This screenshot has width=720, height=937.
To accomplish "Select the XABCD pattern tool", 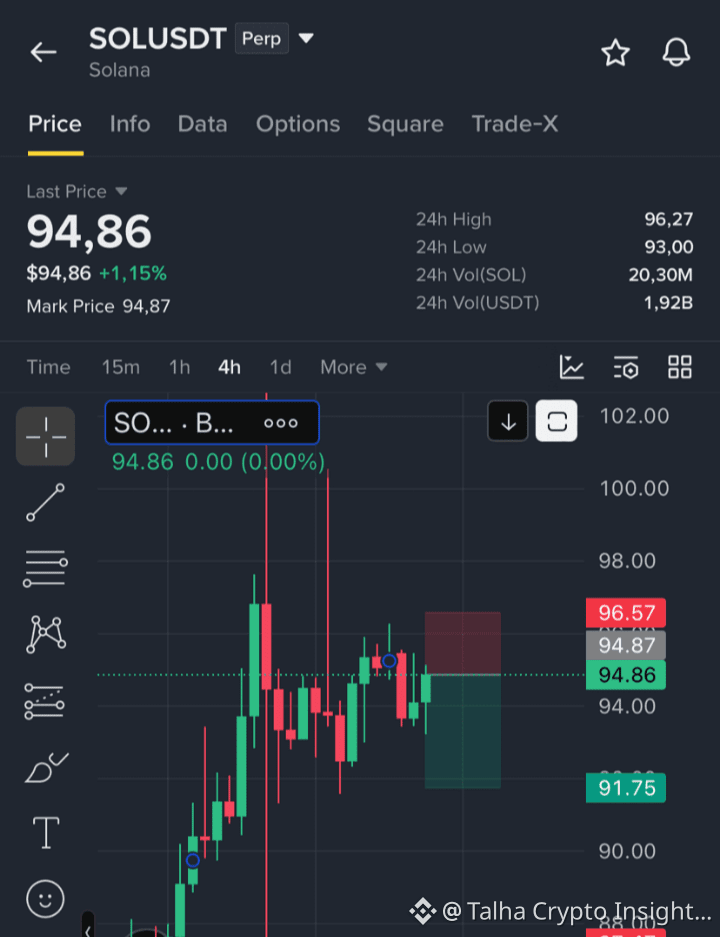I will [x=46, y=634].
